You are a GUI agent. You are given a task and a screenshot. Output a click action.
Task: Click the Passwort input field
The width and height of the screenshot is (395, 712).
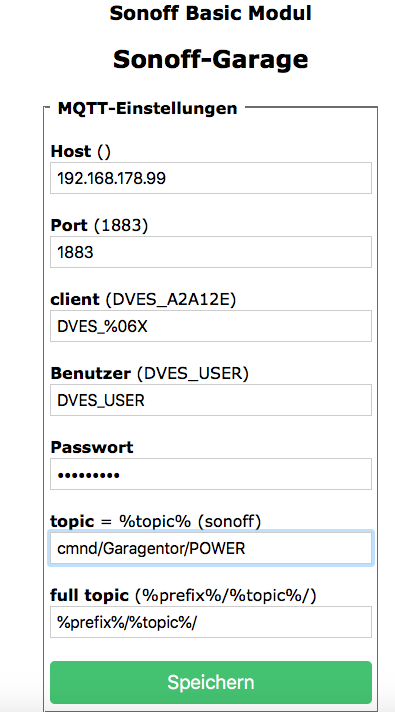click(211, 474)
